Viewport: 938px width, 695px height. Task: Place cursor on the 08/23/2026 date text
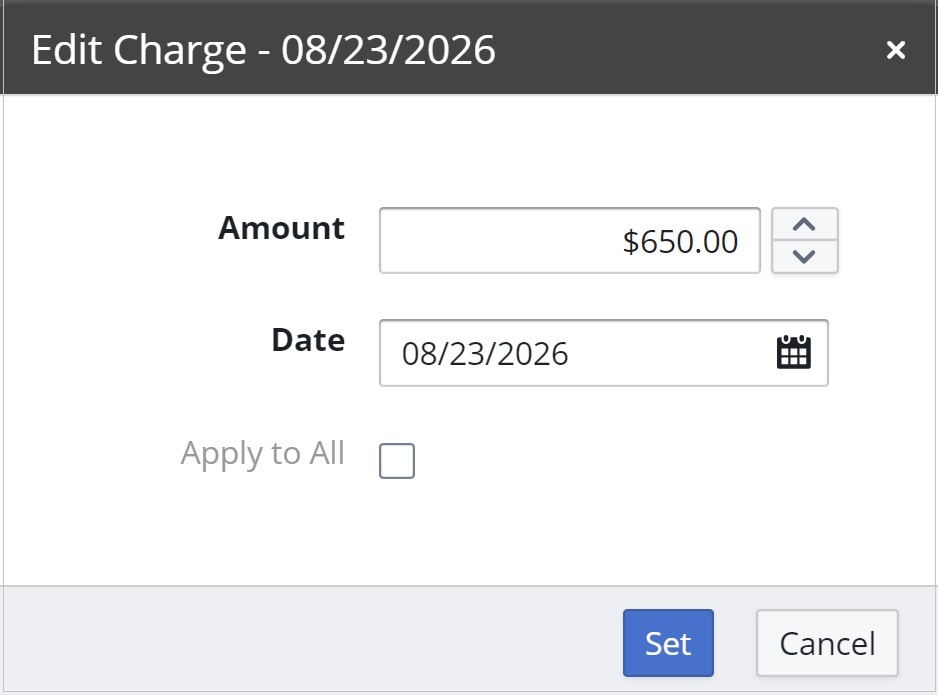pyautogui.click(x=485, y=353)
